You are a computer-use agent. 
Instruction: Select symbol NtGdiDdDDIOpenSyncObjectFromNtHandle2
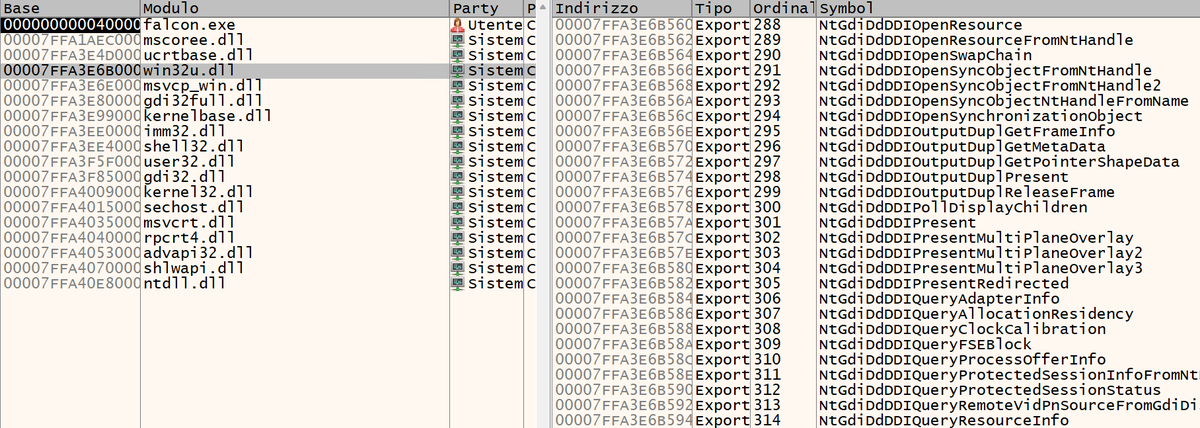pos(990,84)
